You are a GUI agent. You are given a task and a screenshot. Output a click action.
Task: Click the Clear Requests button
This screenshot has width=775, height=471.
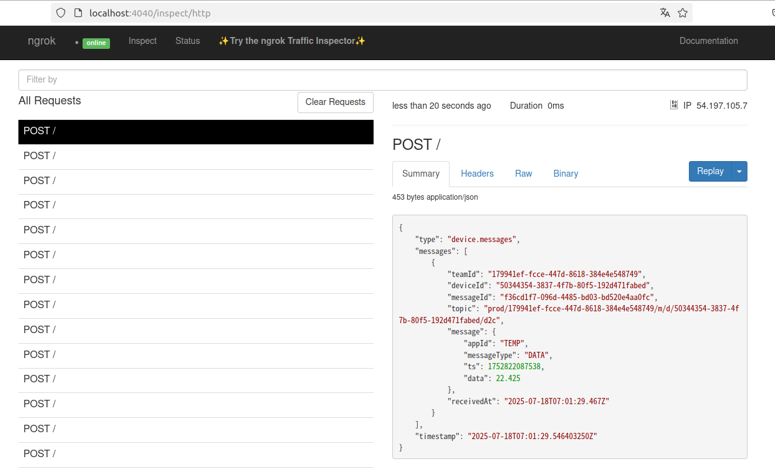(x=335, y=102)
